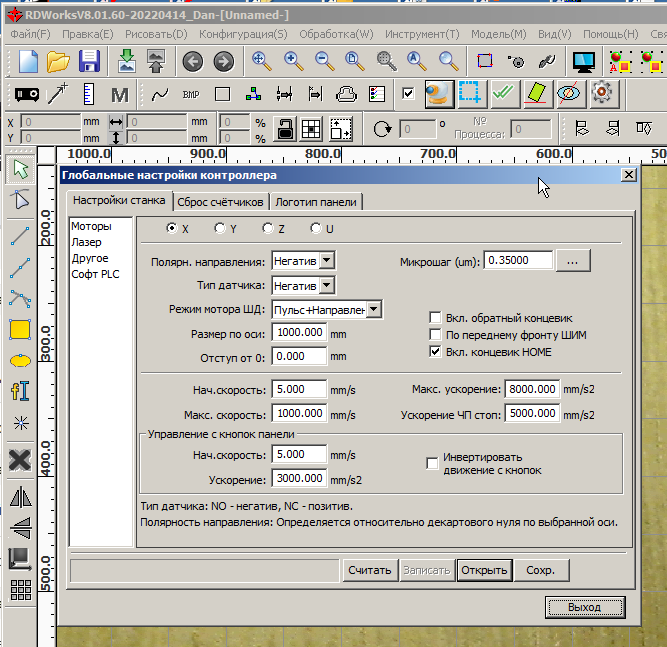
Task: Click the Выход button
Action: coord(584,607)
